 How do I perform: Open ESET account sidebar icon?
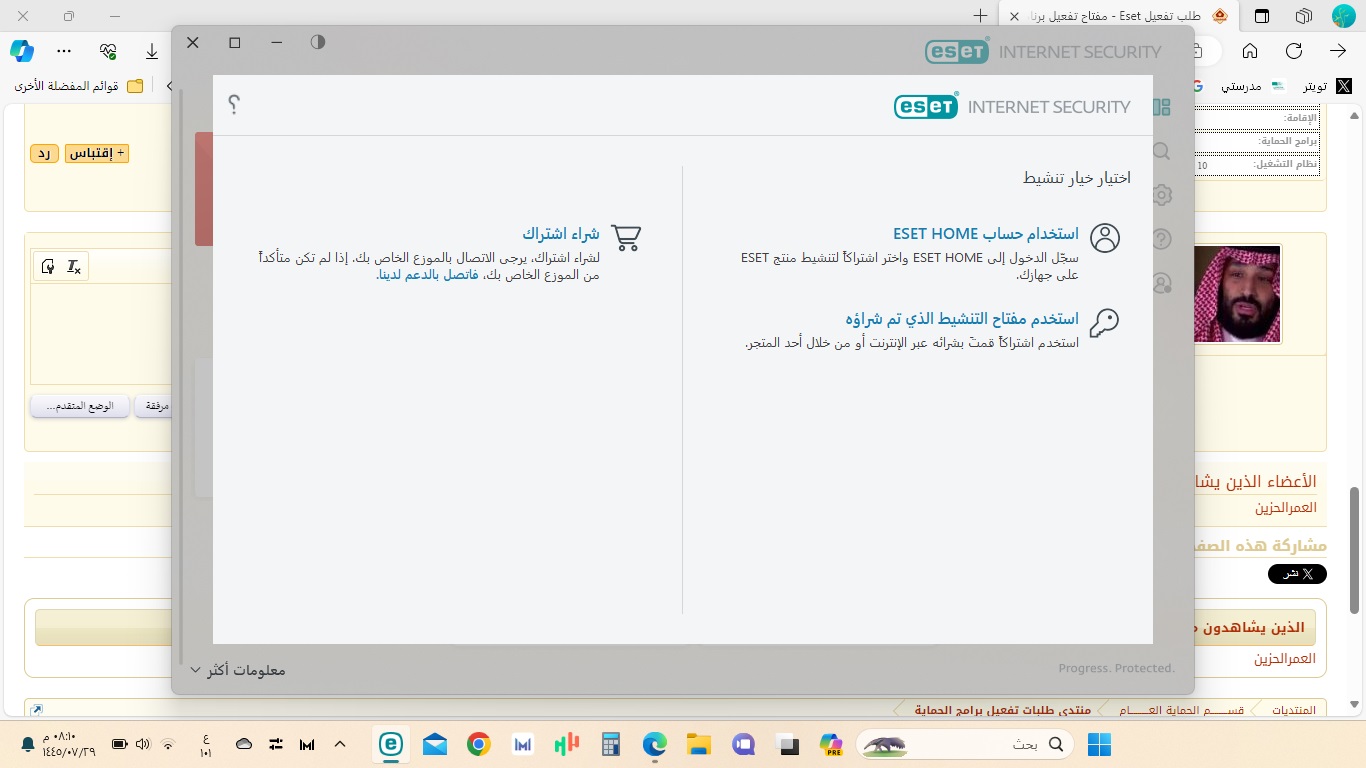coord(1161,283)
